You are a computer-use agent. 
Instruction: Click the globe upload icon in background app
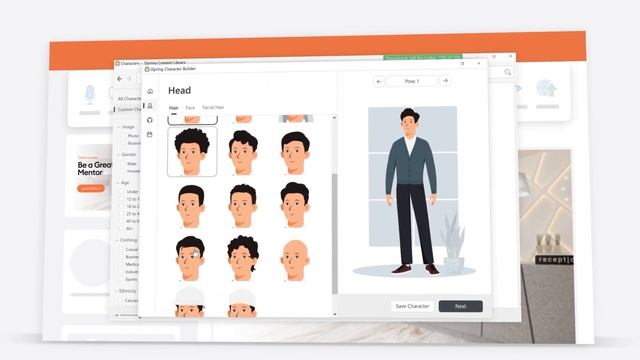[547, 89]
